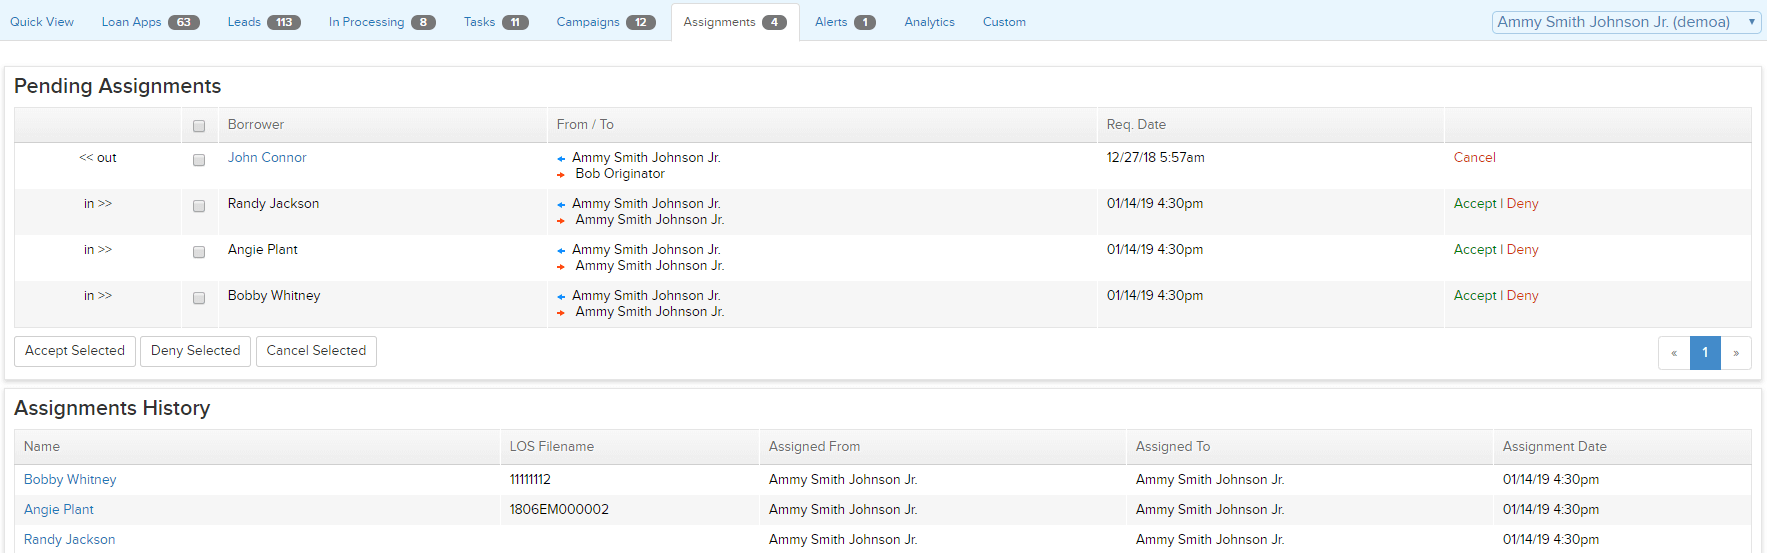Open the Loan Apps tab
Image resolution: width=1767 pixels, height=553 pixels.
149,22
